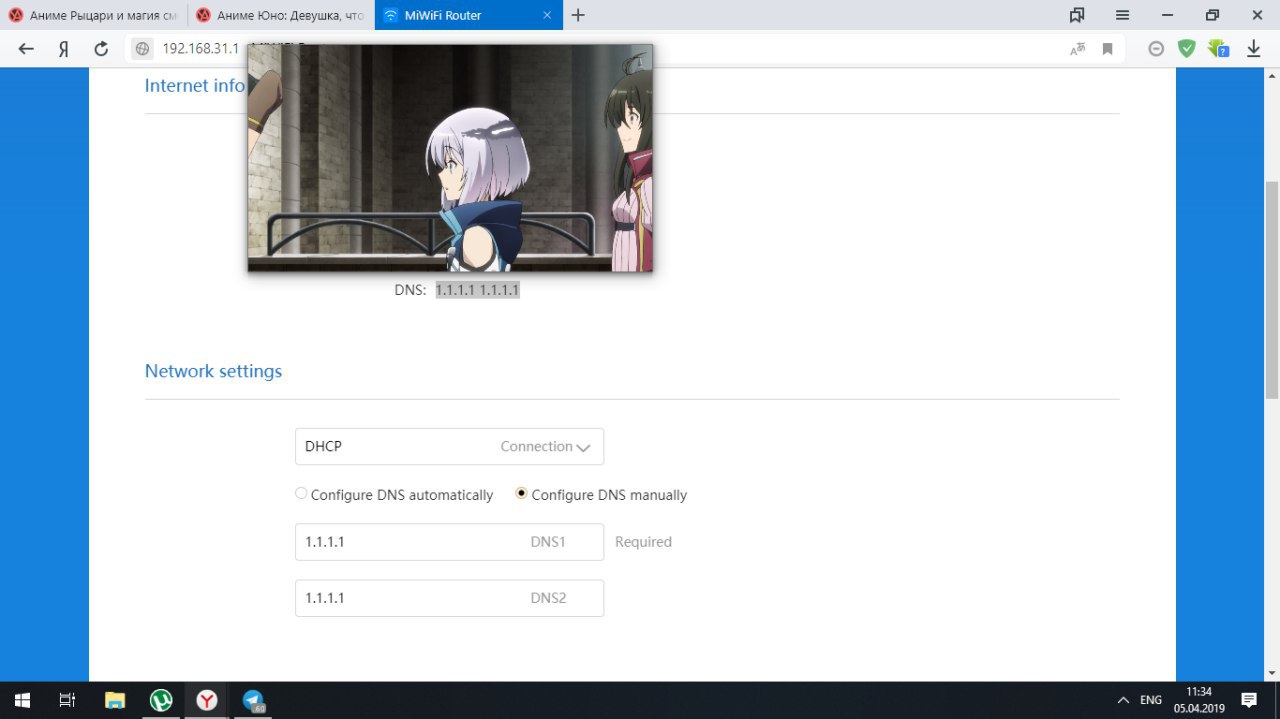Reload the router page
Image resolution: width=1280 pixels, height=719 pixels.
(100, 49)
